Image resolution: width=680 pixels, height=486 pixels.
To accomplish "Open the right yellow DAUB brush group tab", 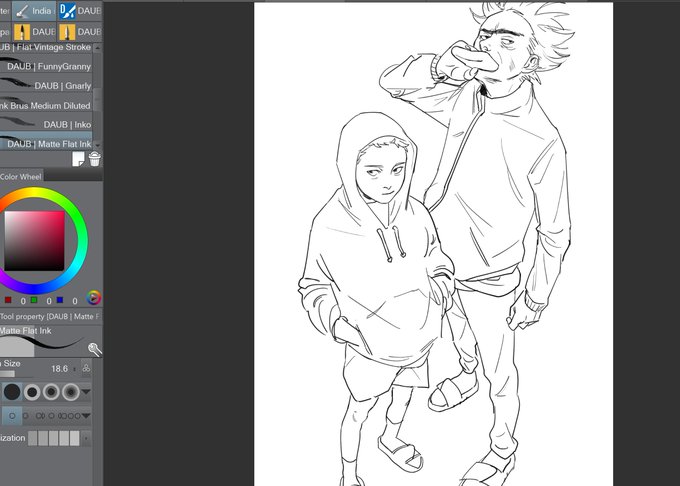I will pyautogui.click(x=79, y=32).
